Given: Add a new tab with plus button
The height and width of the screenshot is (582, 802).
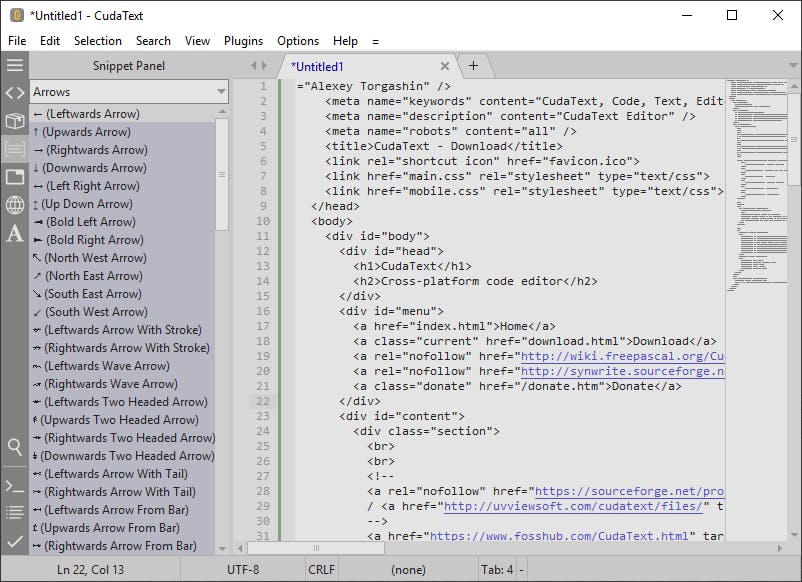Looking at the screenshot, I should pos(473,66).
